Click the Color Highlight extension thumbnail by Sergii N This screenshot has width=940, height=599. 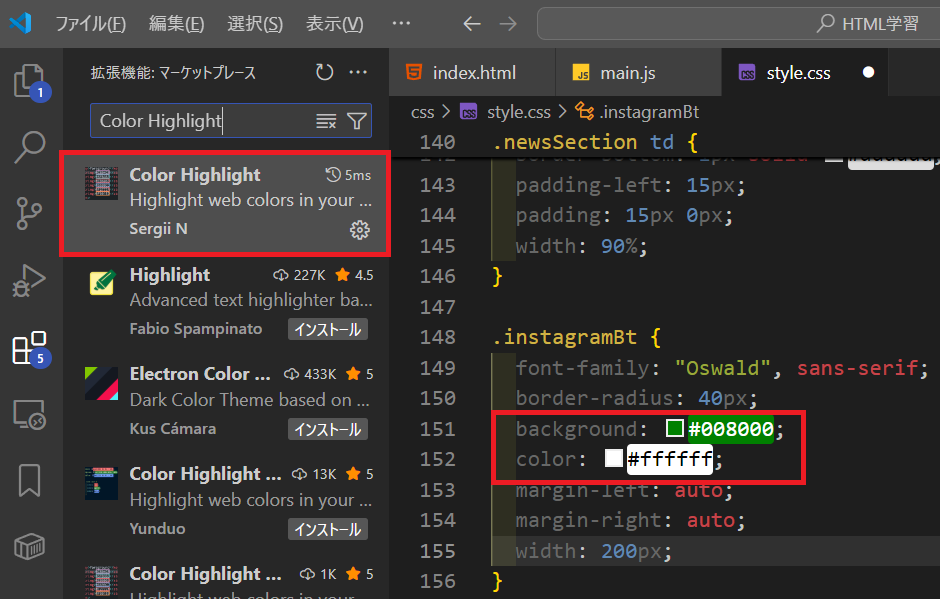pyautogui.click(x=101, y=183)
